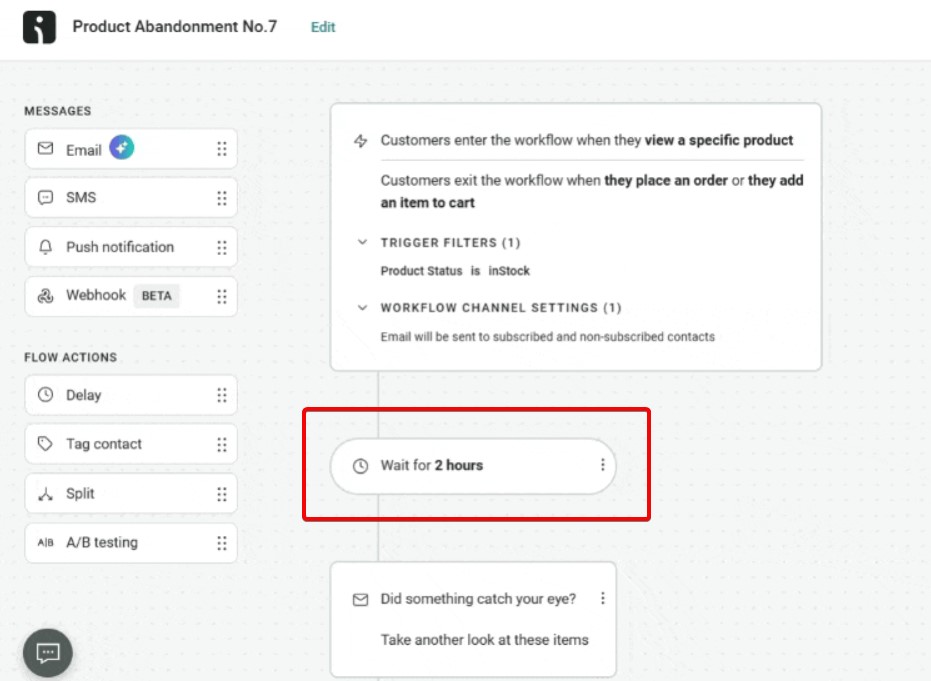Open options menu on the email message node
The width and height of the screenshot is (931, 681).
coord(603,598)
